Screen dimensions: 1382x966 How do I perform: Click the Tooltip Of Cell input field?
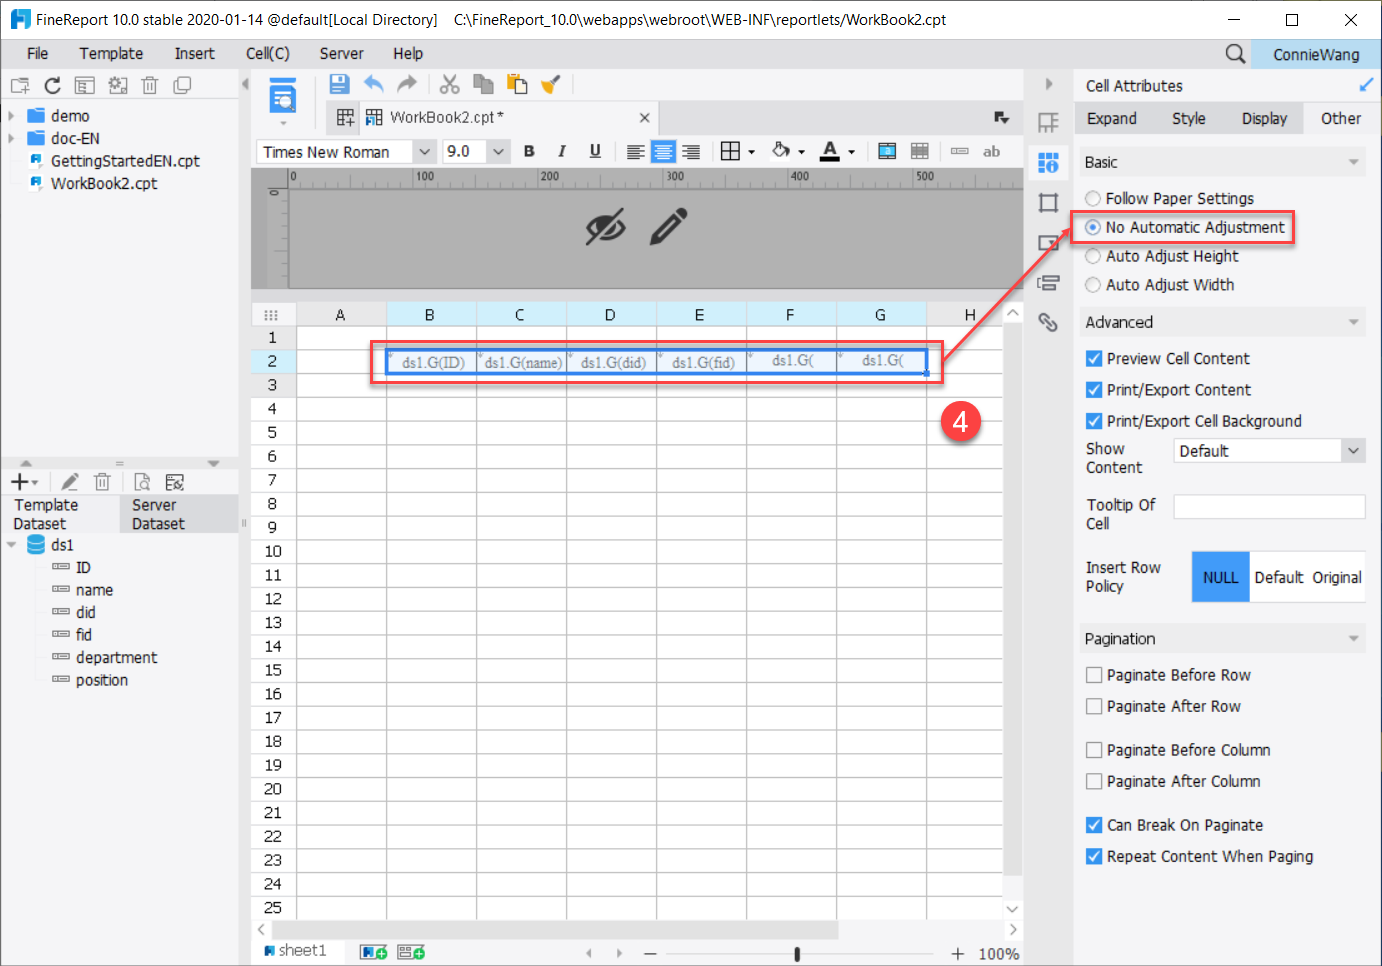coord(1269,507)
